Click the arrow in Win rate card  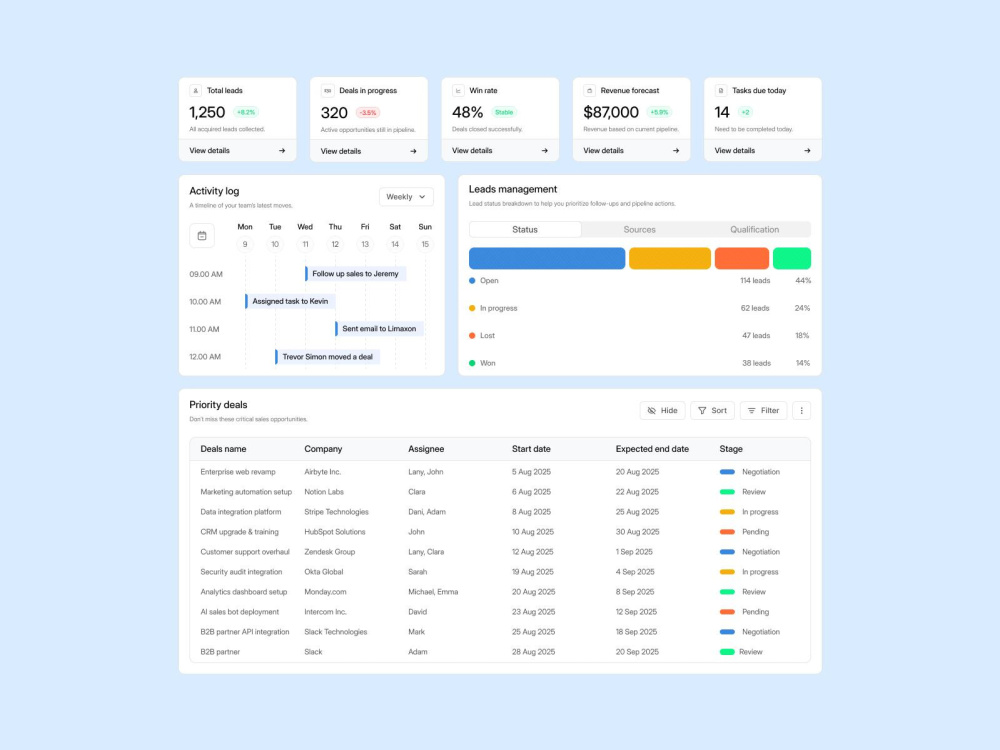[x=545, y=151]
